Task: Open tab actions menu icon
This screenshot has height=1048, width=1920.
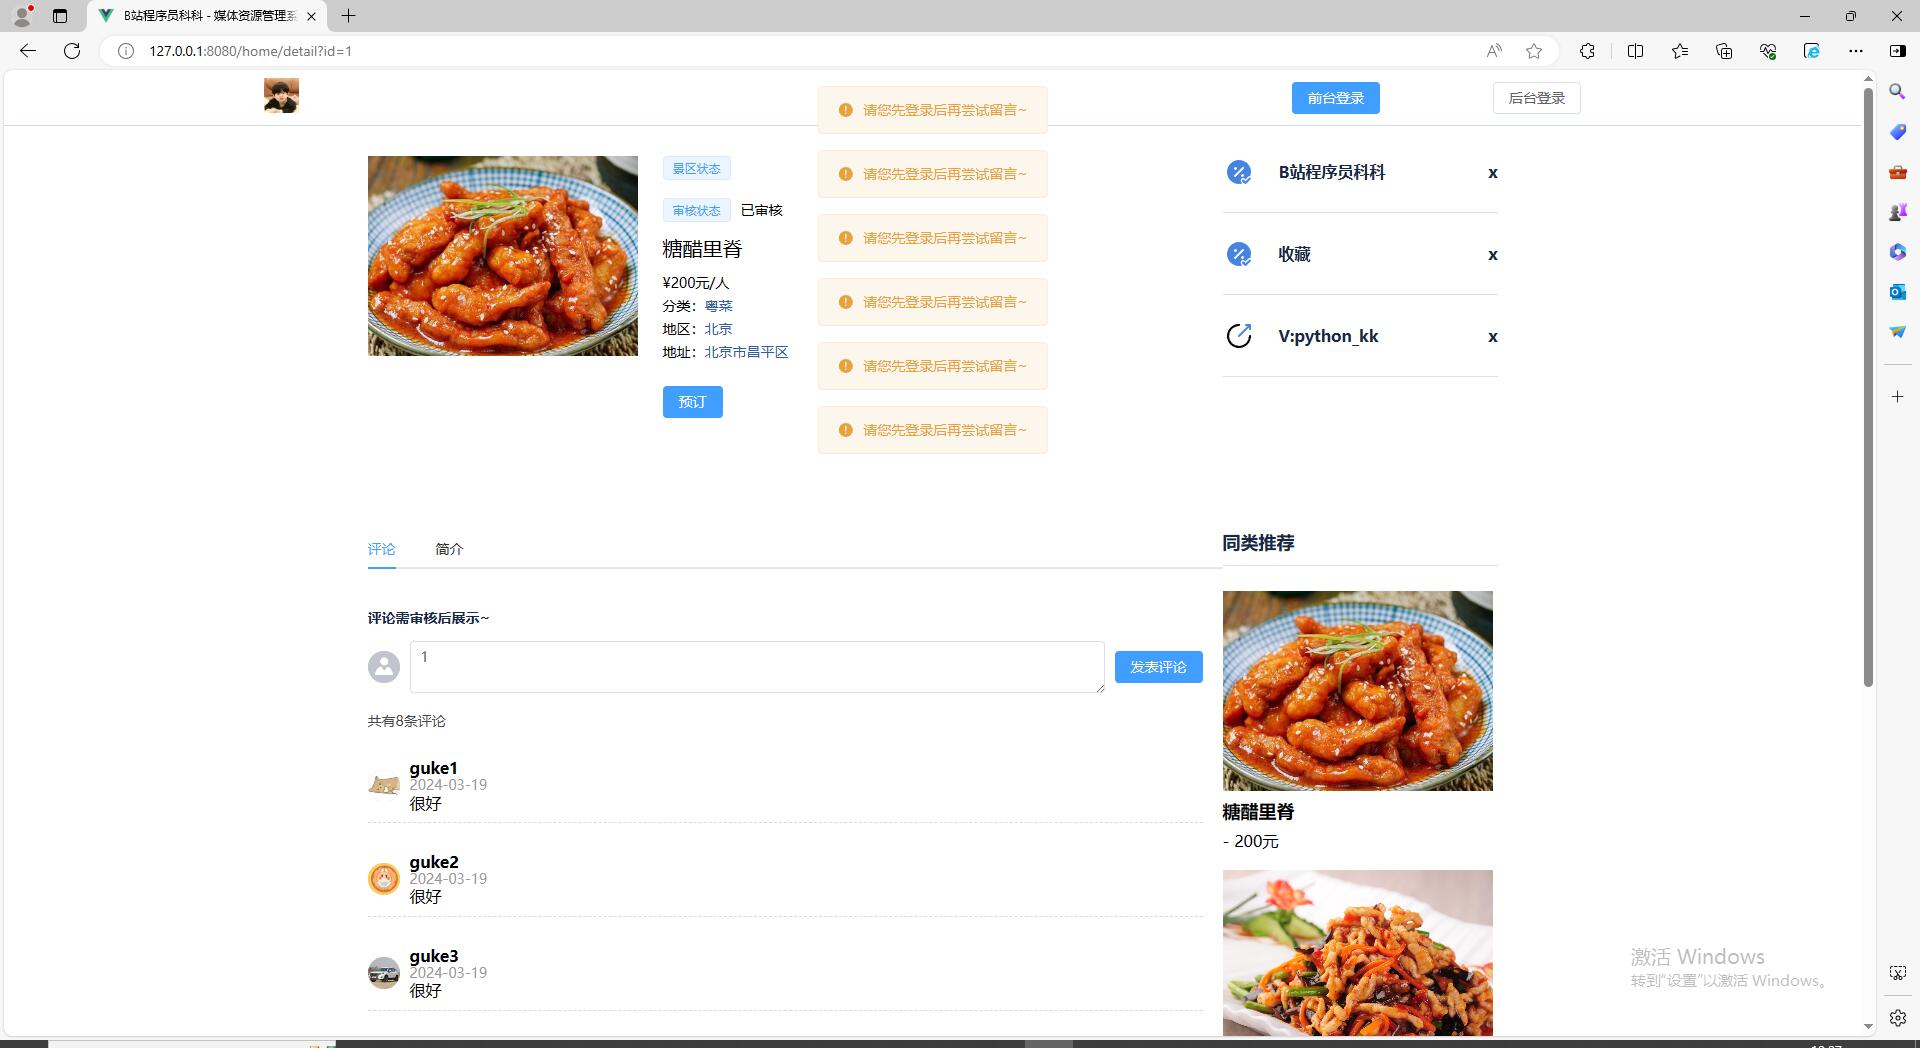Action: click(x=60, y=16)
